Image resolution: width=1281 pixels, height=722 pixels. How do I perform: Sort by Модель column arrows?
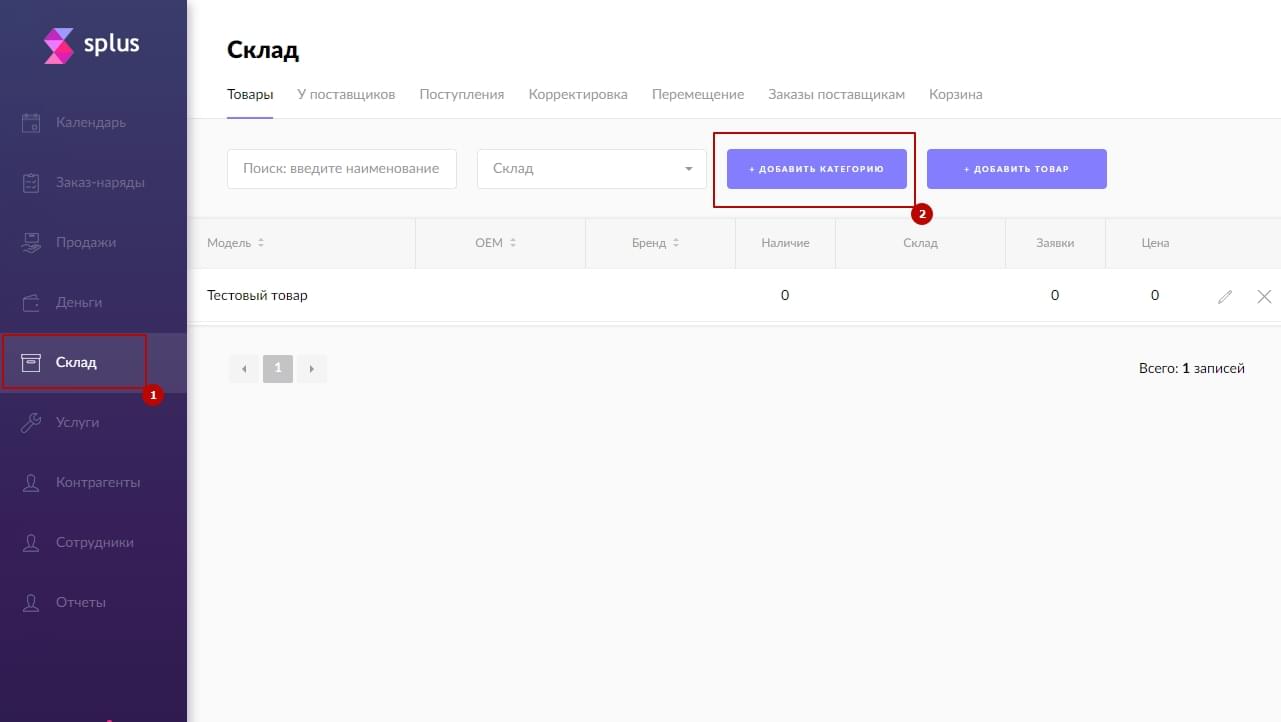(x=261, y=243)
